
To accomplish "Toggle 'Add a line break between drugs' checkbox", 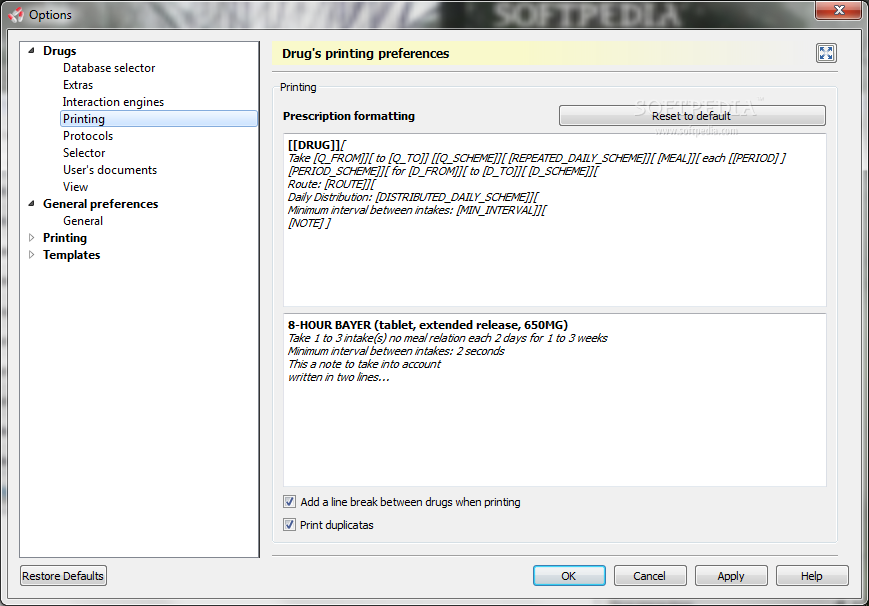I will point(289,502).
